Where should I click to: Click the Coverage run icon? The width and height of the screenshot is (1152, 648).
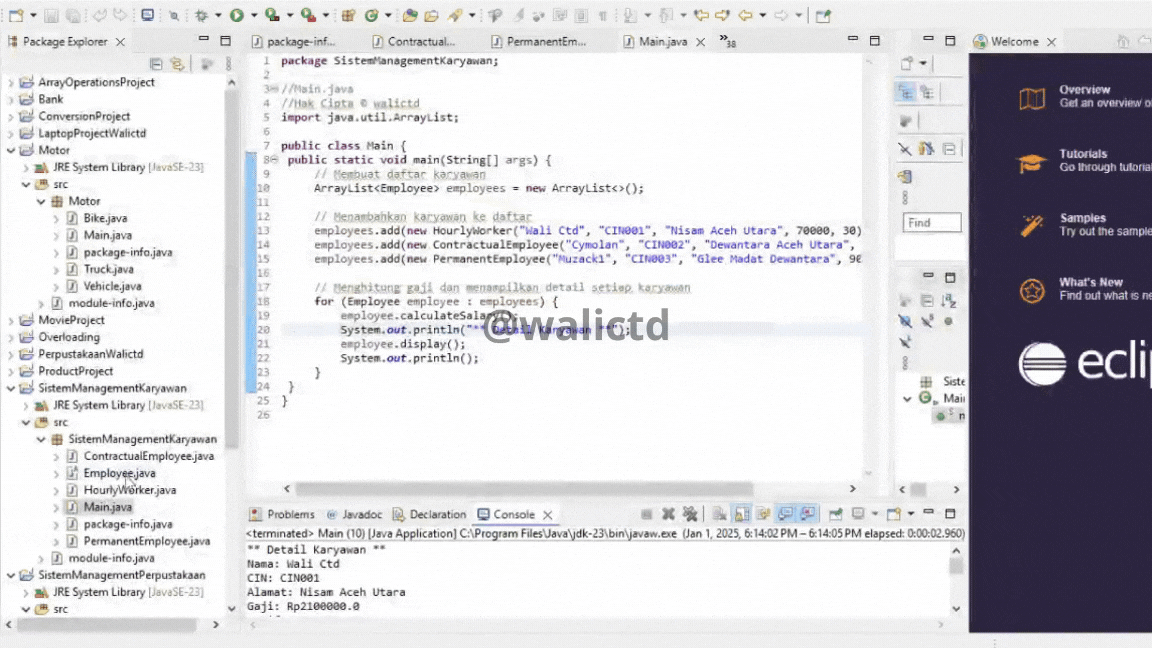[272, 15]
